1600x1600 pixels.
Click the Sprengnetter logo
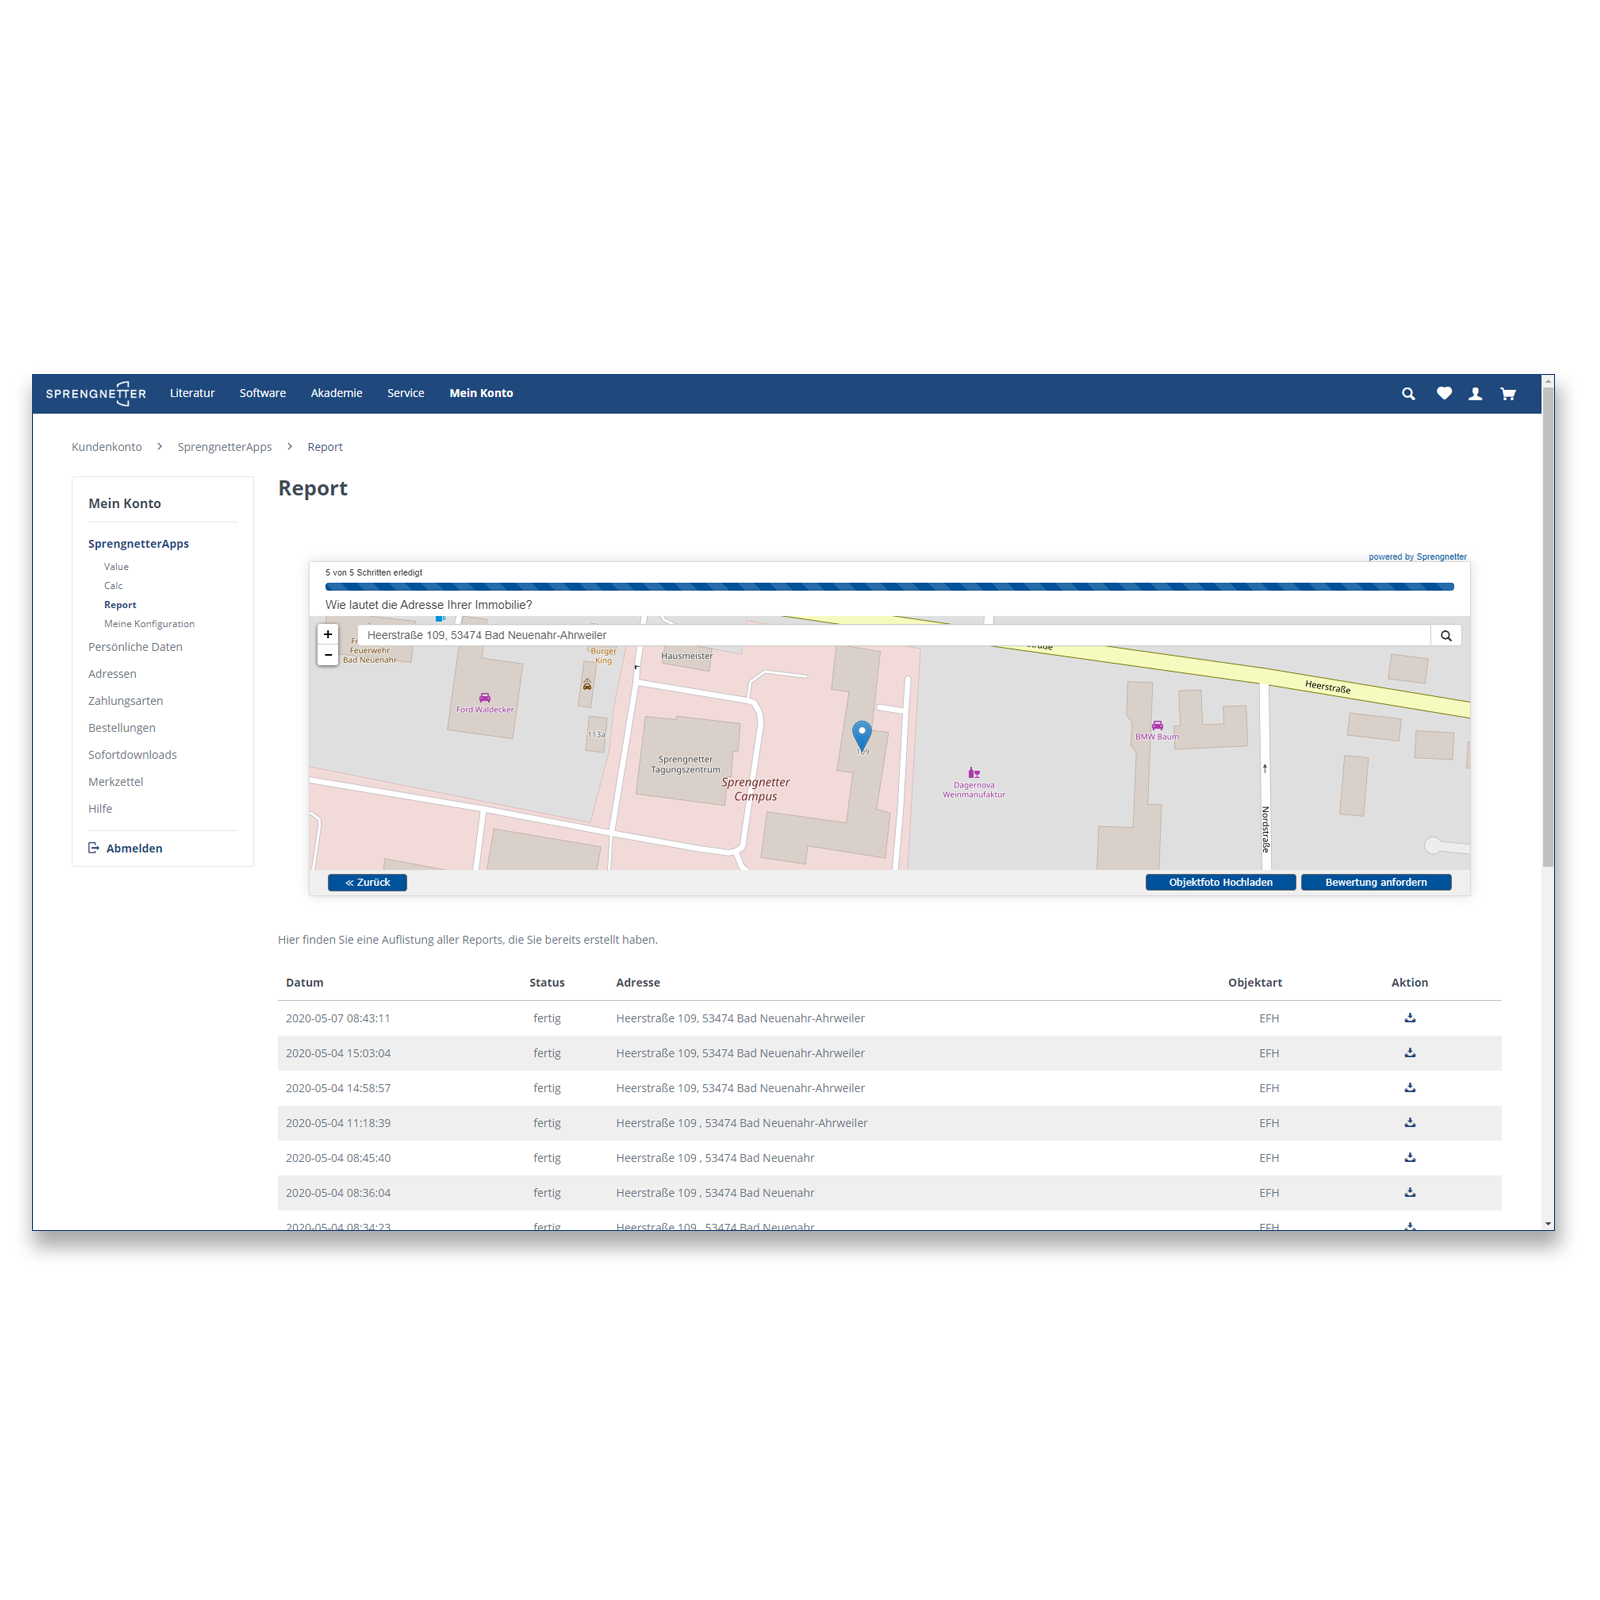click(x=96, y=393)
